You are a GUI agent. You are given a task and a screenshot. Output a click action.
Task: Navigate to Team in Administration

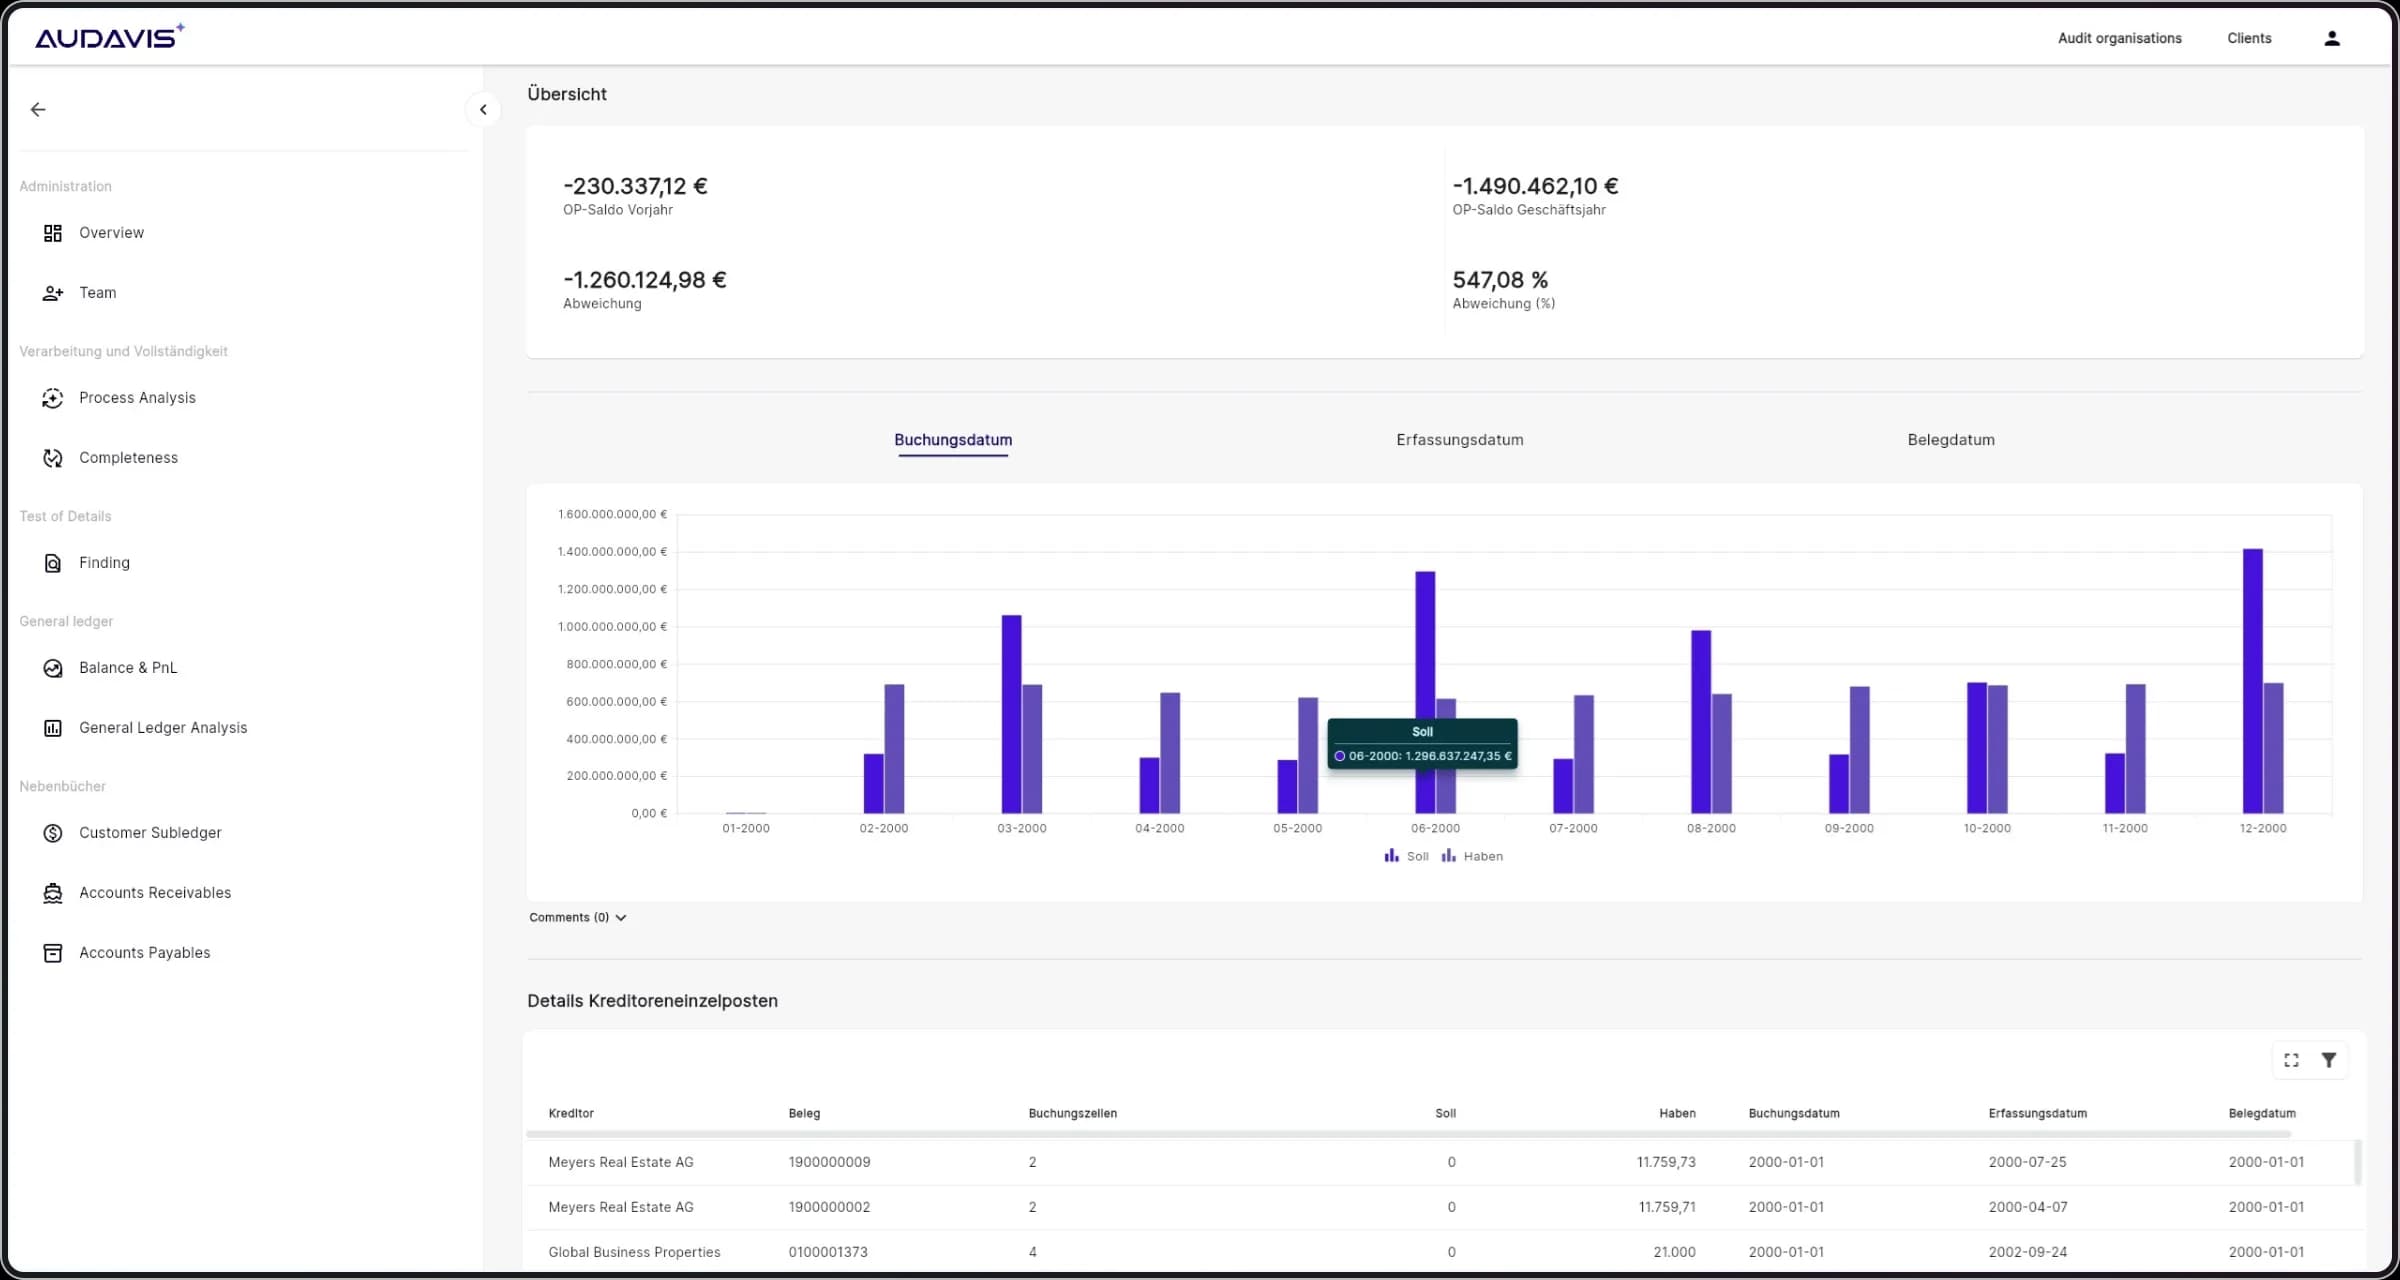97,292
